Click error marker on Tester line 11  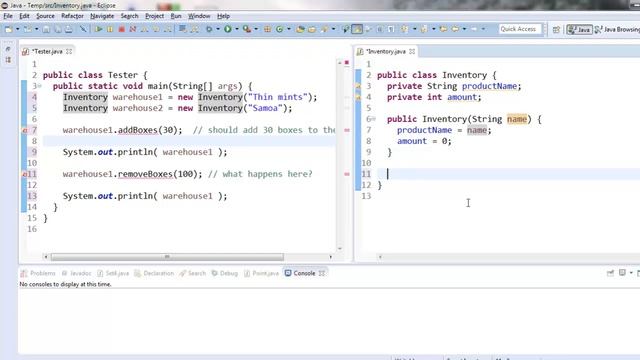pyautogui.click(x=24, y=174)
